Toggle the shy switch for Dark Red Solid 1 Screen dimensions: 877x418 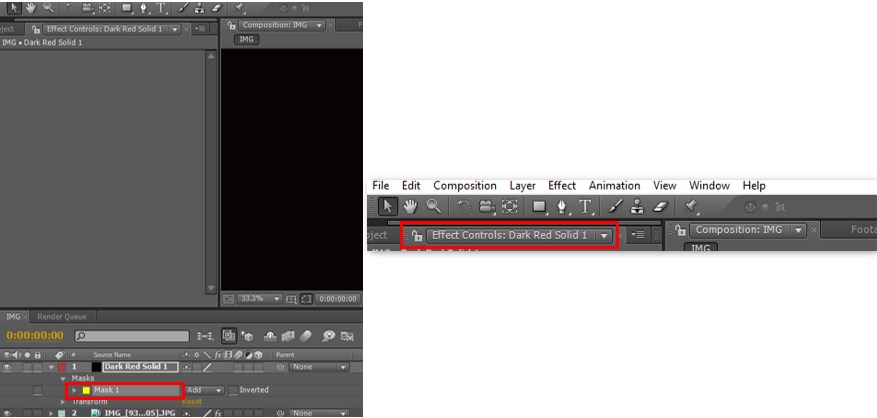click(x=187, y=368)
